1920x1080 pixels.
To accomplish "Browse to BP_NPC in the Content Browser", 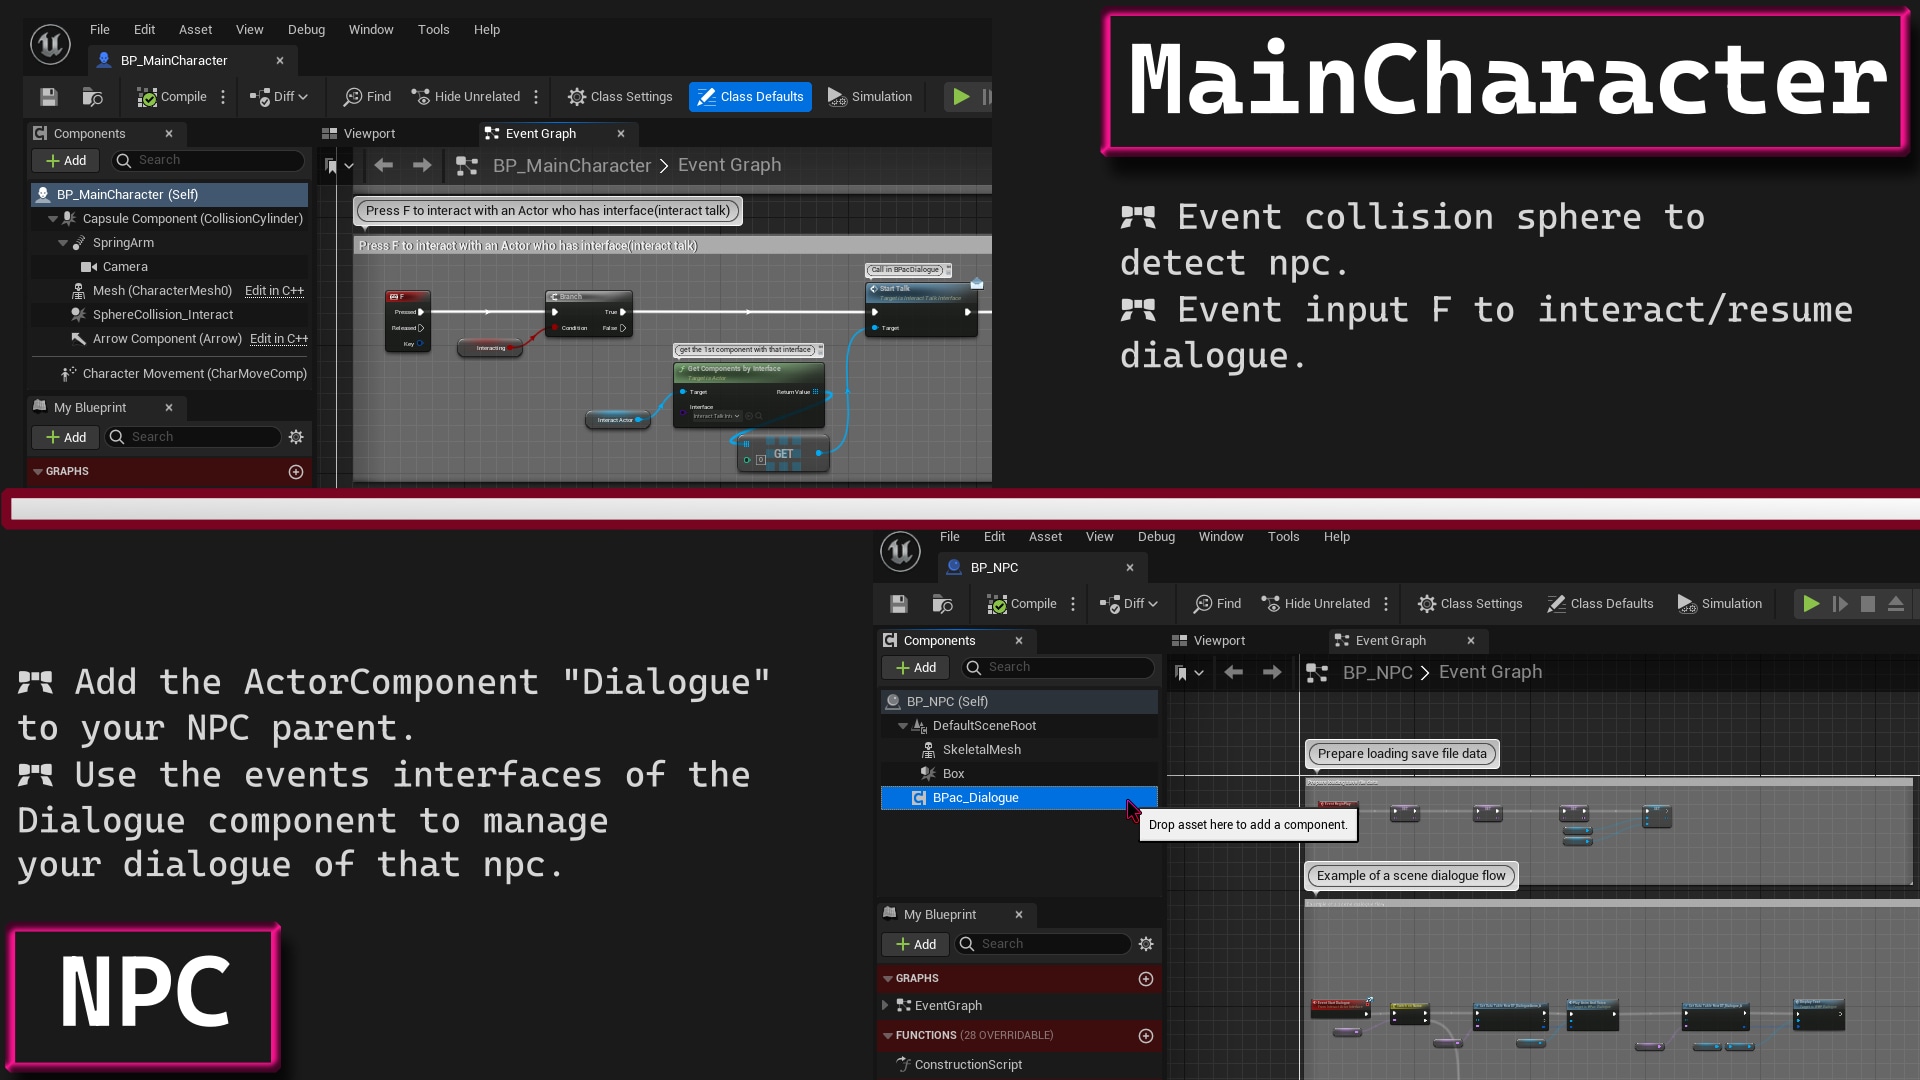I will pyautogui.click(x=941, y=603).
